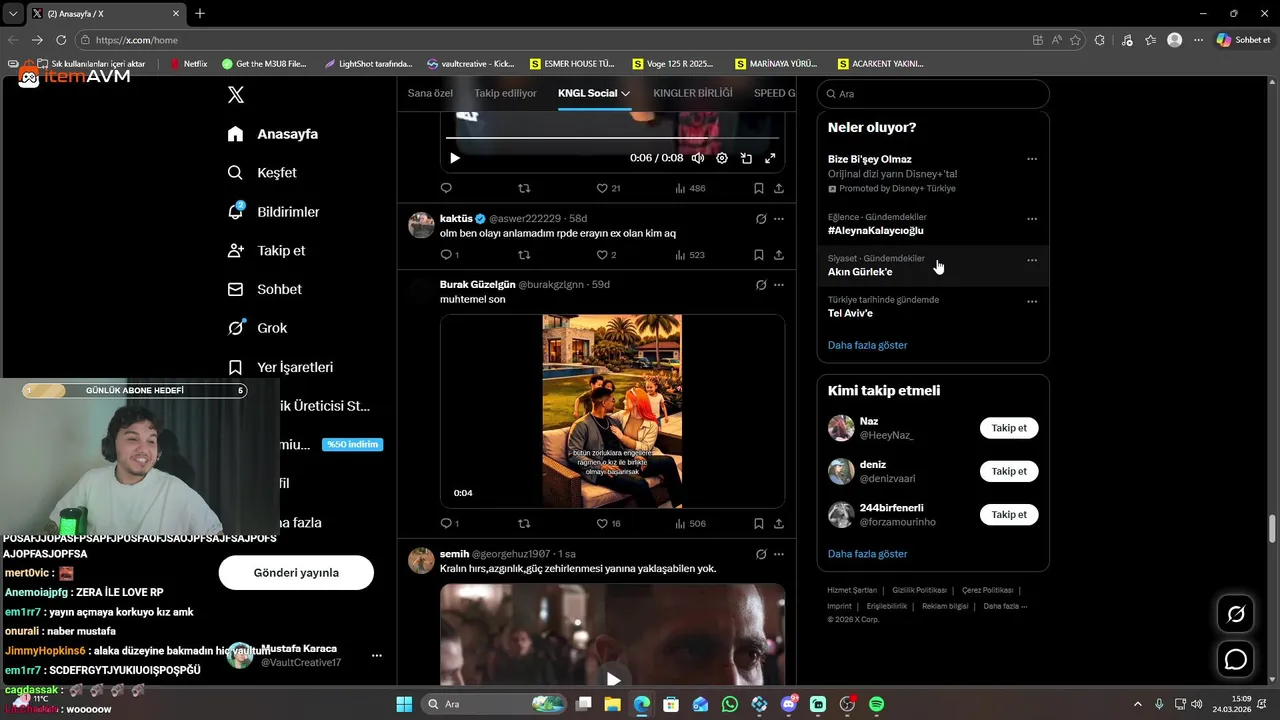Open the KINGLER BİRLİĞİ tab
The width and height of the screenshot is (1280, 720).
tap(692, 93)
